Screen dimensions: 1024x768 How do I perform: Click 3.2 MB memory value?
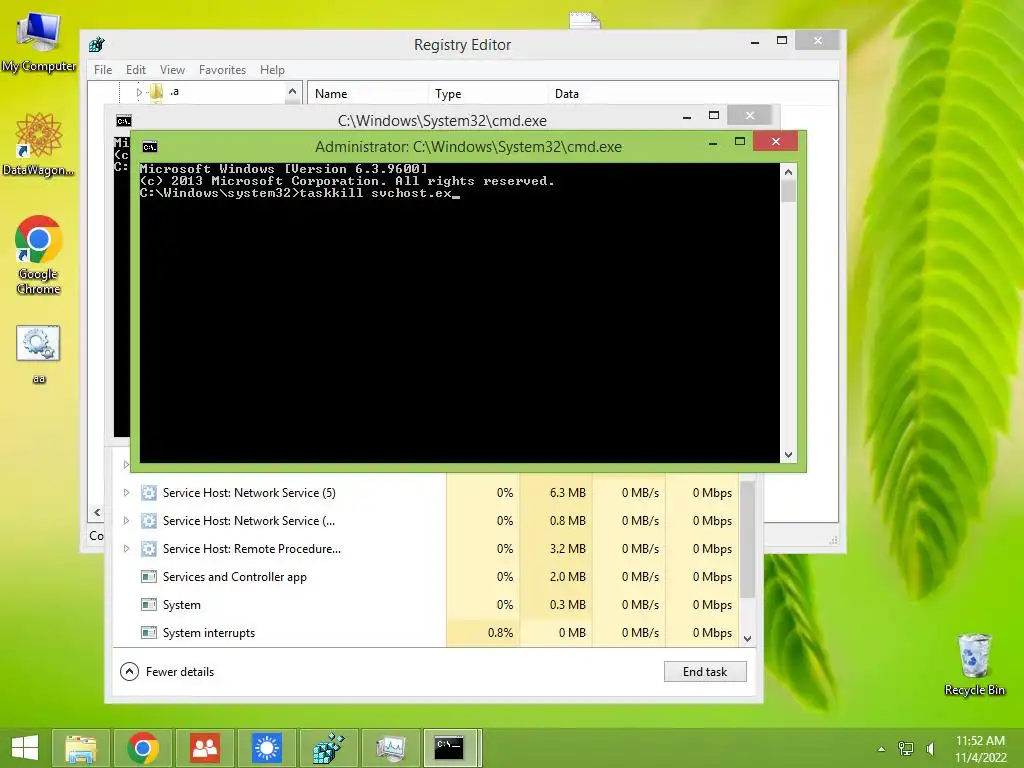pyautogui.click(x=568, y=549)
